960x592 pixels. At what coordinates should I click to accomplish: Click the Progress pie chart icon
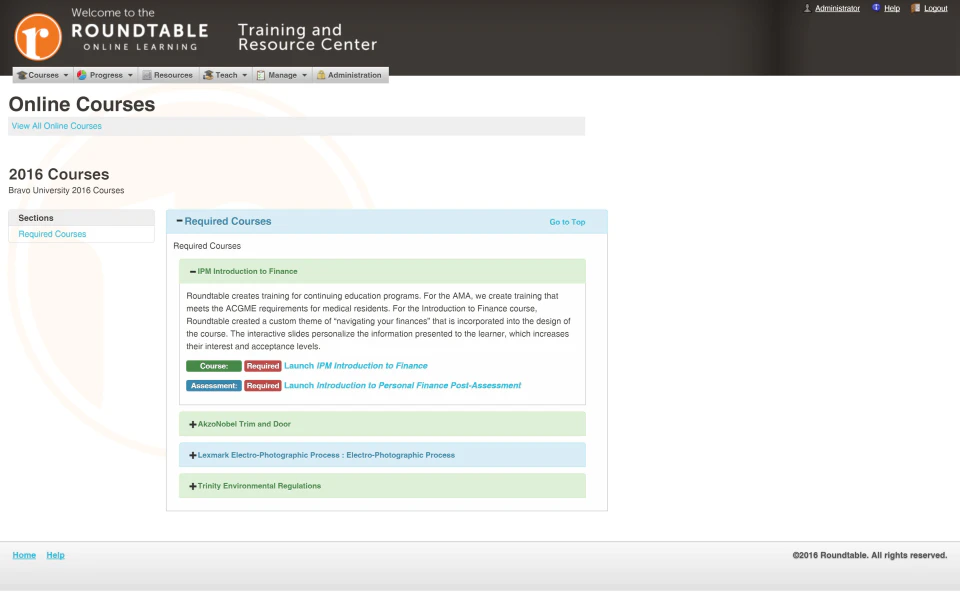pos(83,74)
